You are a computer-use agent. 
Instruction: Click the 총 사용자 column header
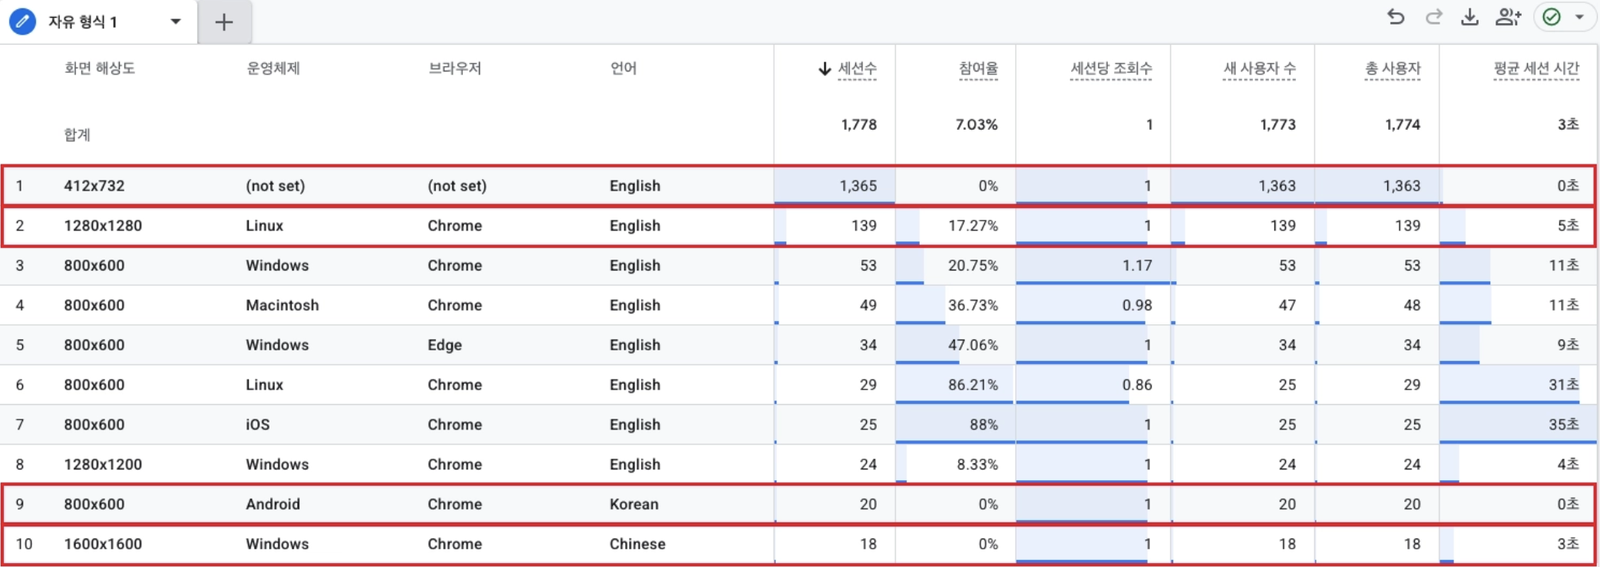(1393, 68)
